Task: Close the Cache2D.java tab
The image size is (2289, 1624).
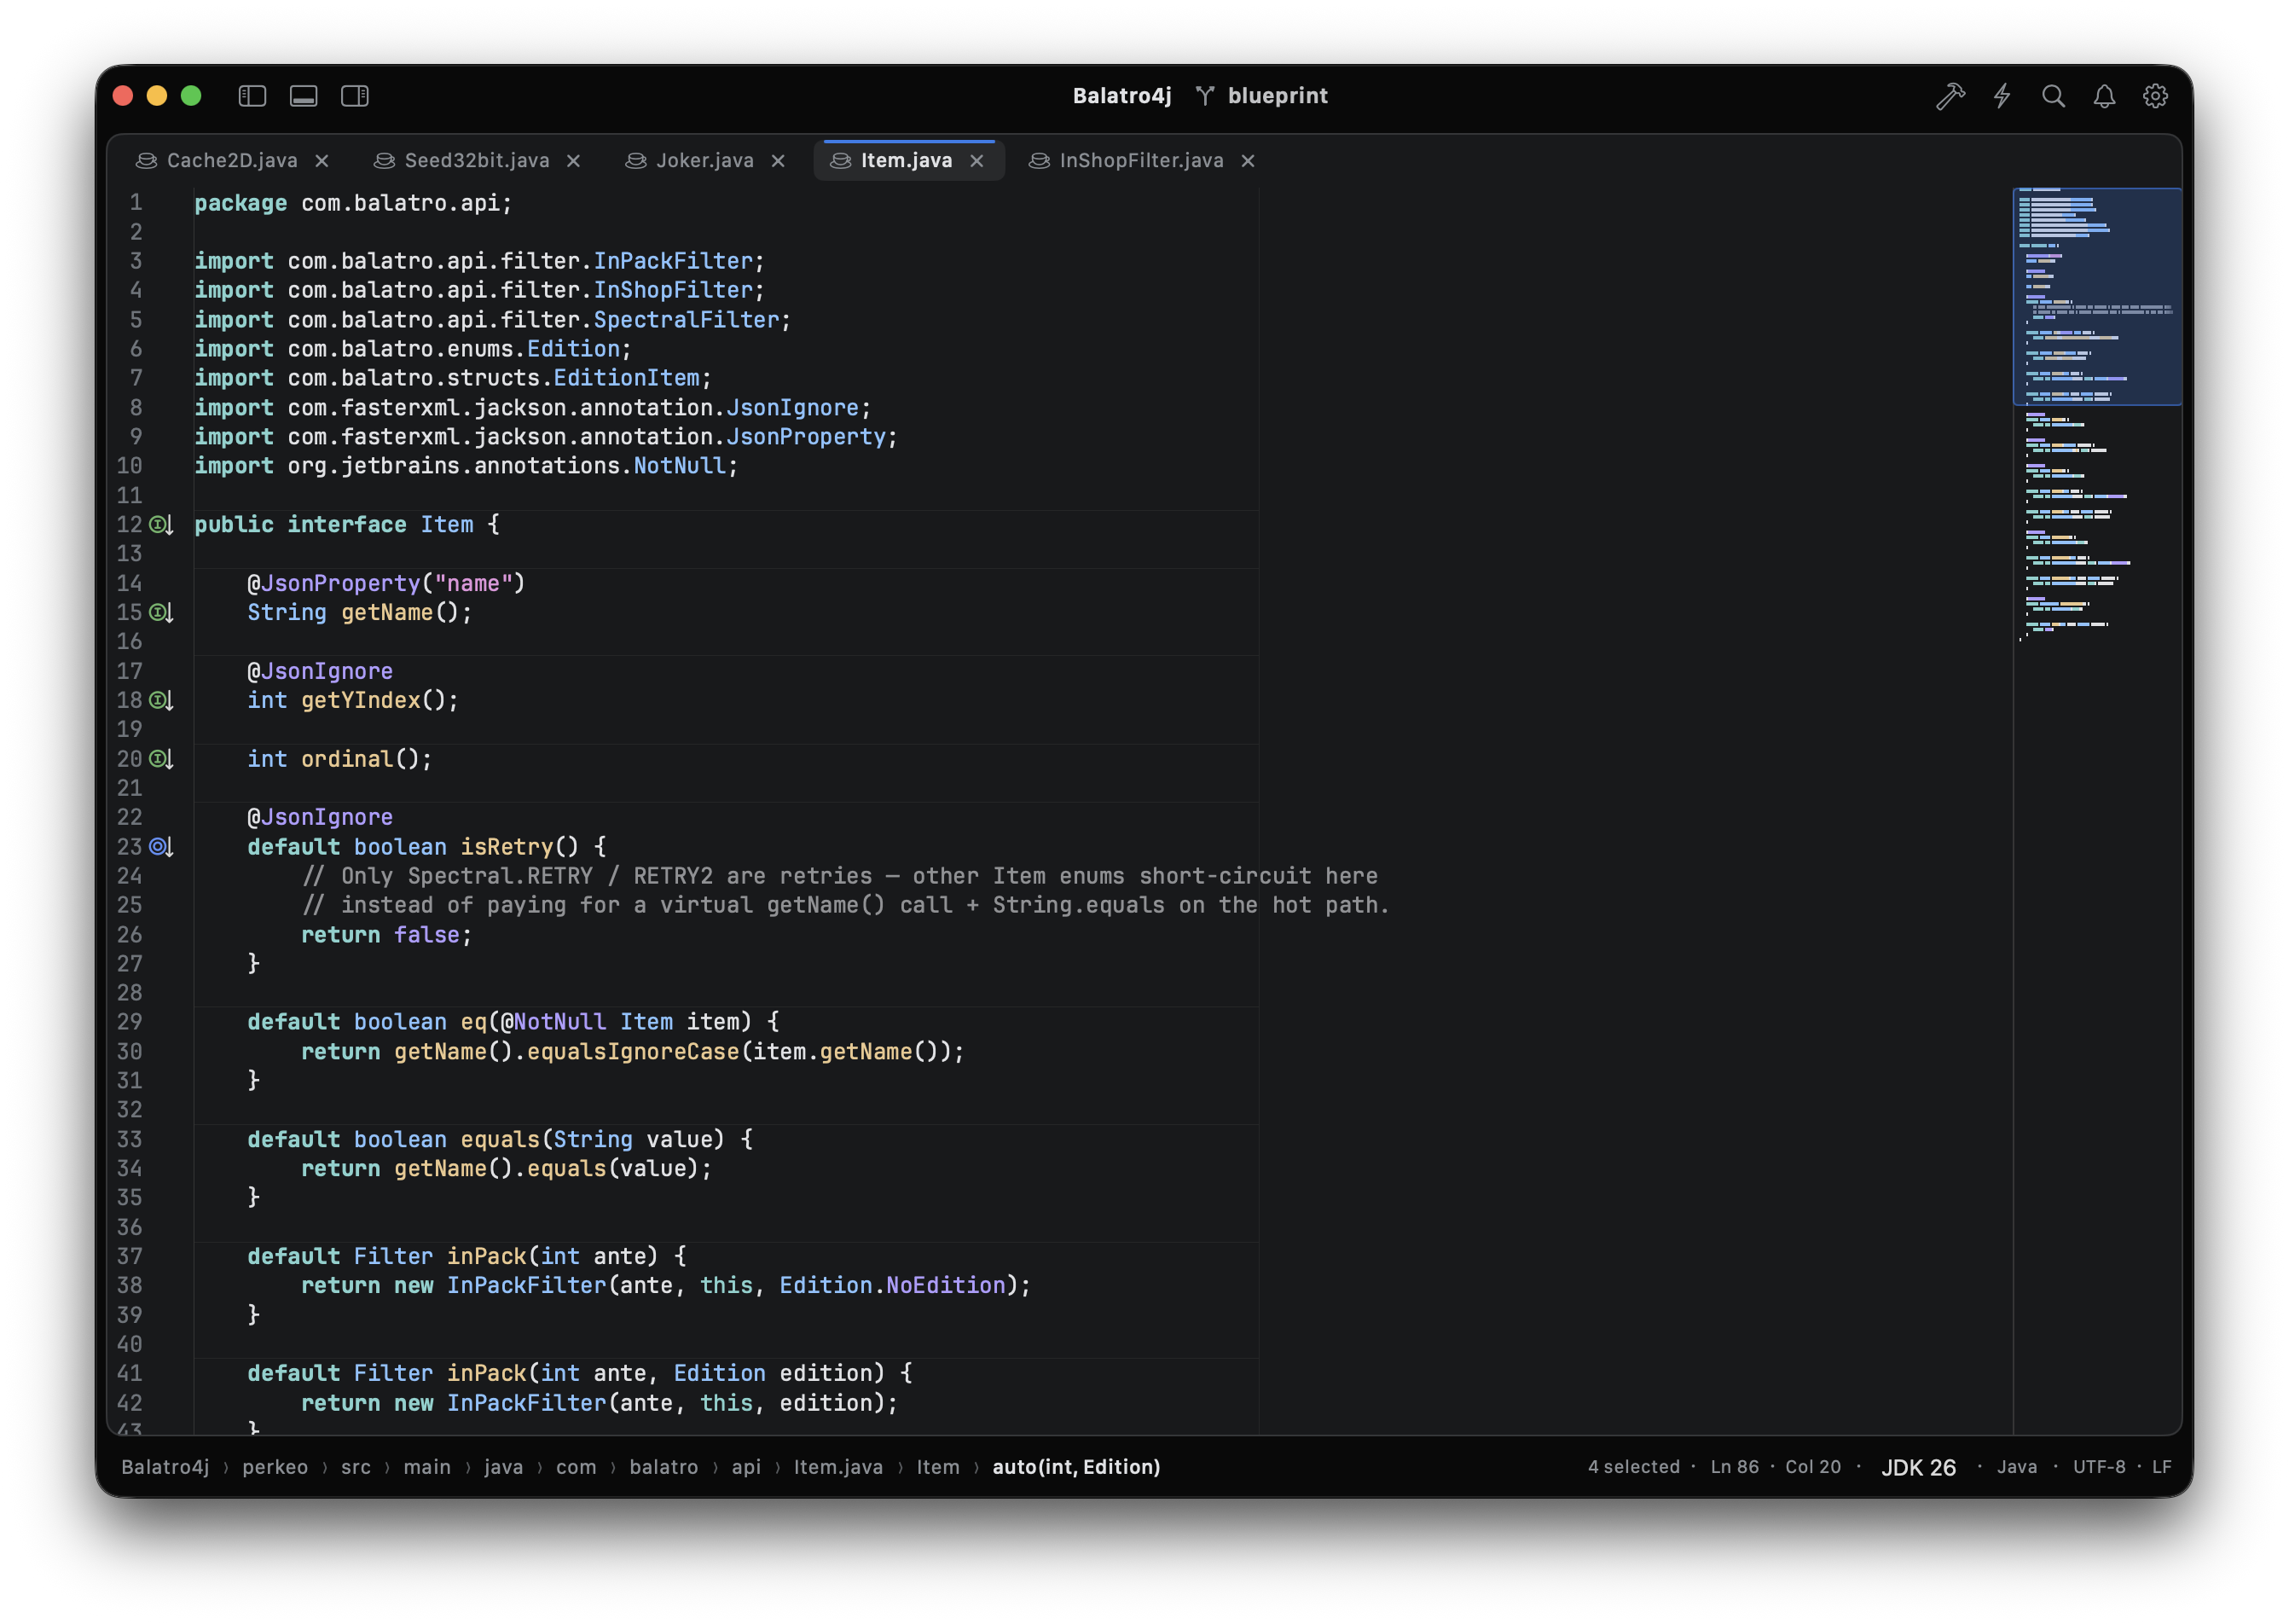Action: [322, 161]
